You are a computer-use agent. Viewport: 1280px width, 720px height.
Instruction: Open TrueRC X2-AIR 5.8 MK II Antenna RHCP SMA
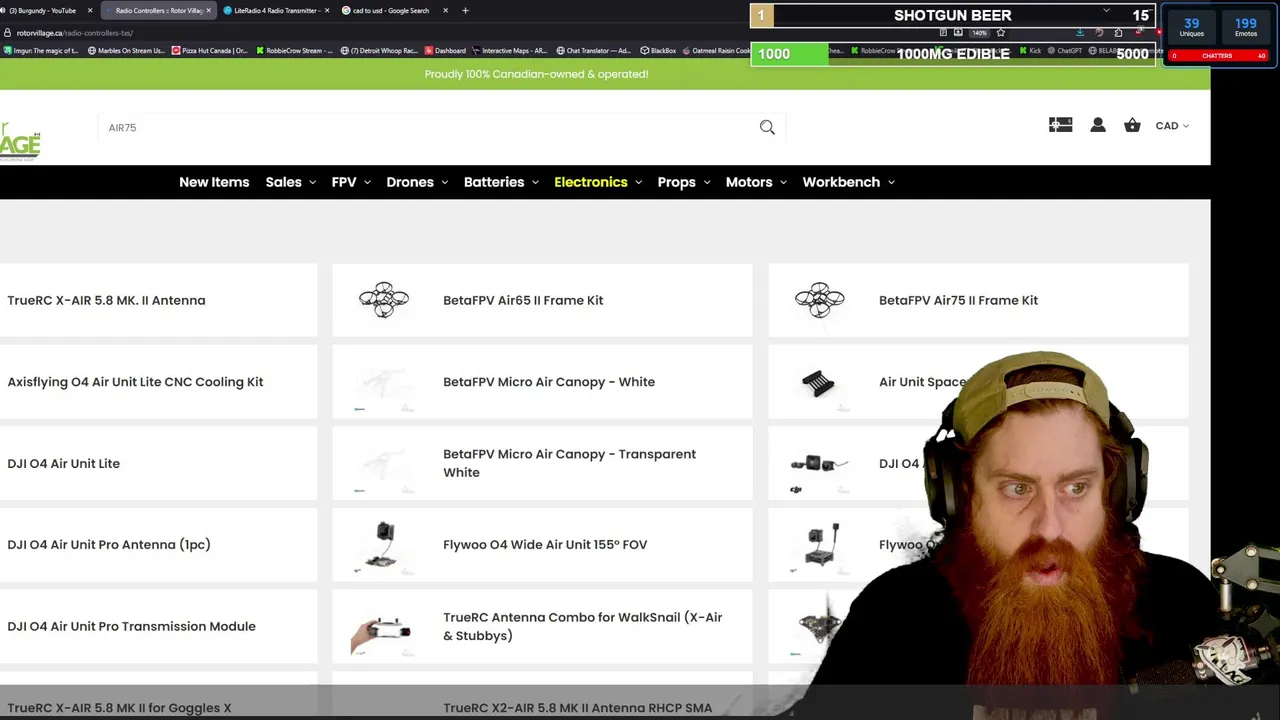(x=577, y=708)
